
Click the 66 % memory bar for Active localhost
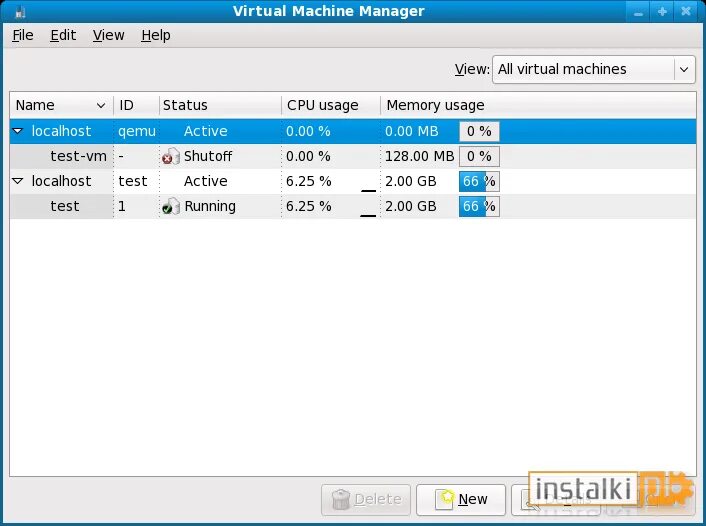tap(479, 181)
